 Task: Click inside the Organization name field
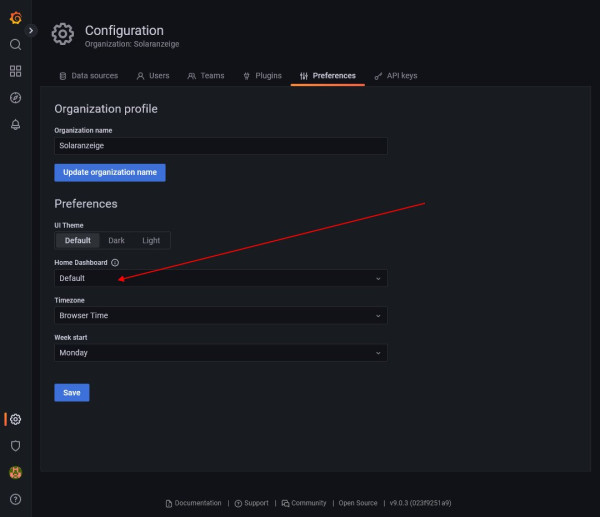[220, 146]
